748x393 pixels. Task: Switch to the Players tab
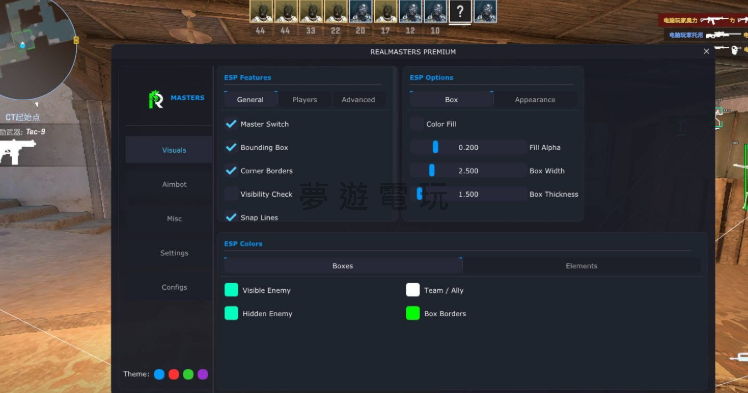pos(305,99)
